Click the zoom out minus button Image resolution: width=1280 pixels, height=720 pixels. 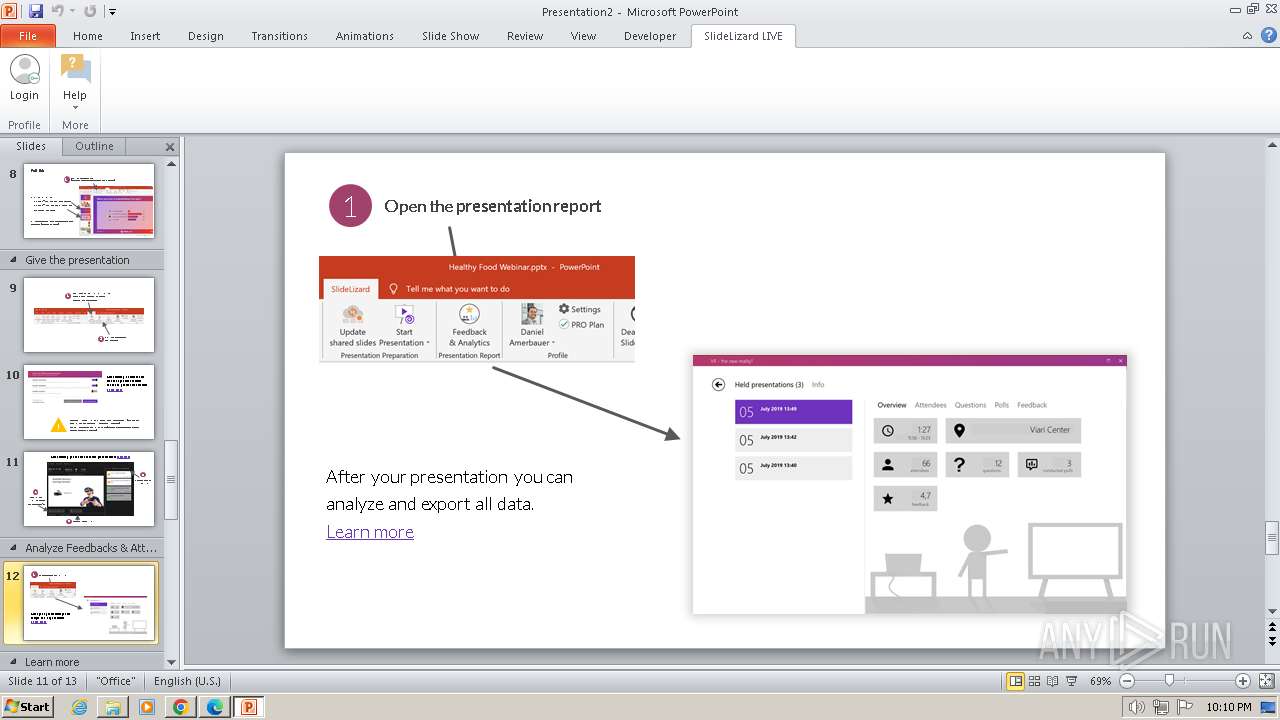(1127, 681)
